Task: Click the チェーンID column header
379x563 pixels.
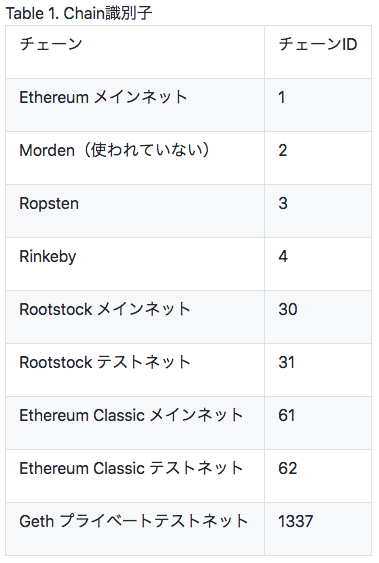Action: point(318,44)
